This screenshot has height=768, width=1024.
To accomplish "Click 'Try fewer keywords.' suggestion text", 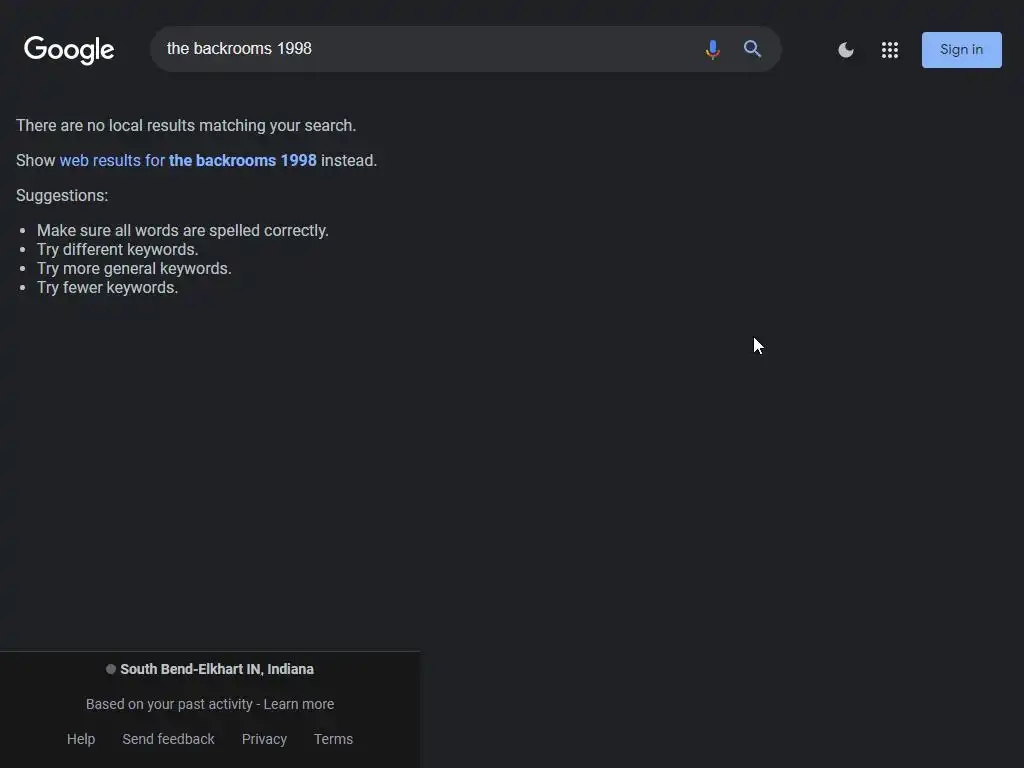I will (x=107, y=287).
